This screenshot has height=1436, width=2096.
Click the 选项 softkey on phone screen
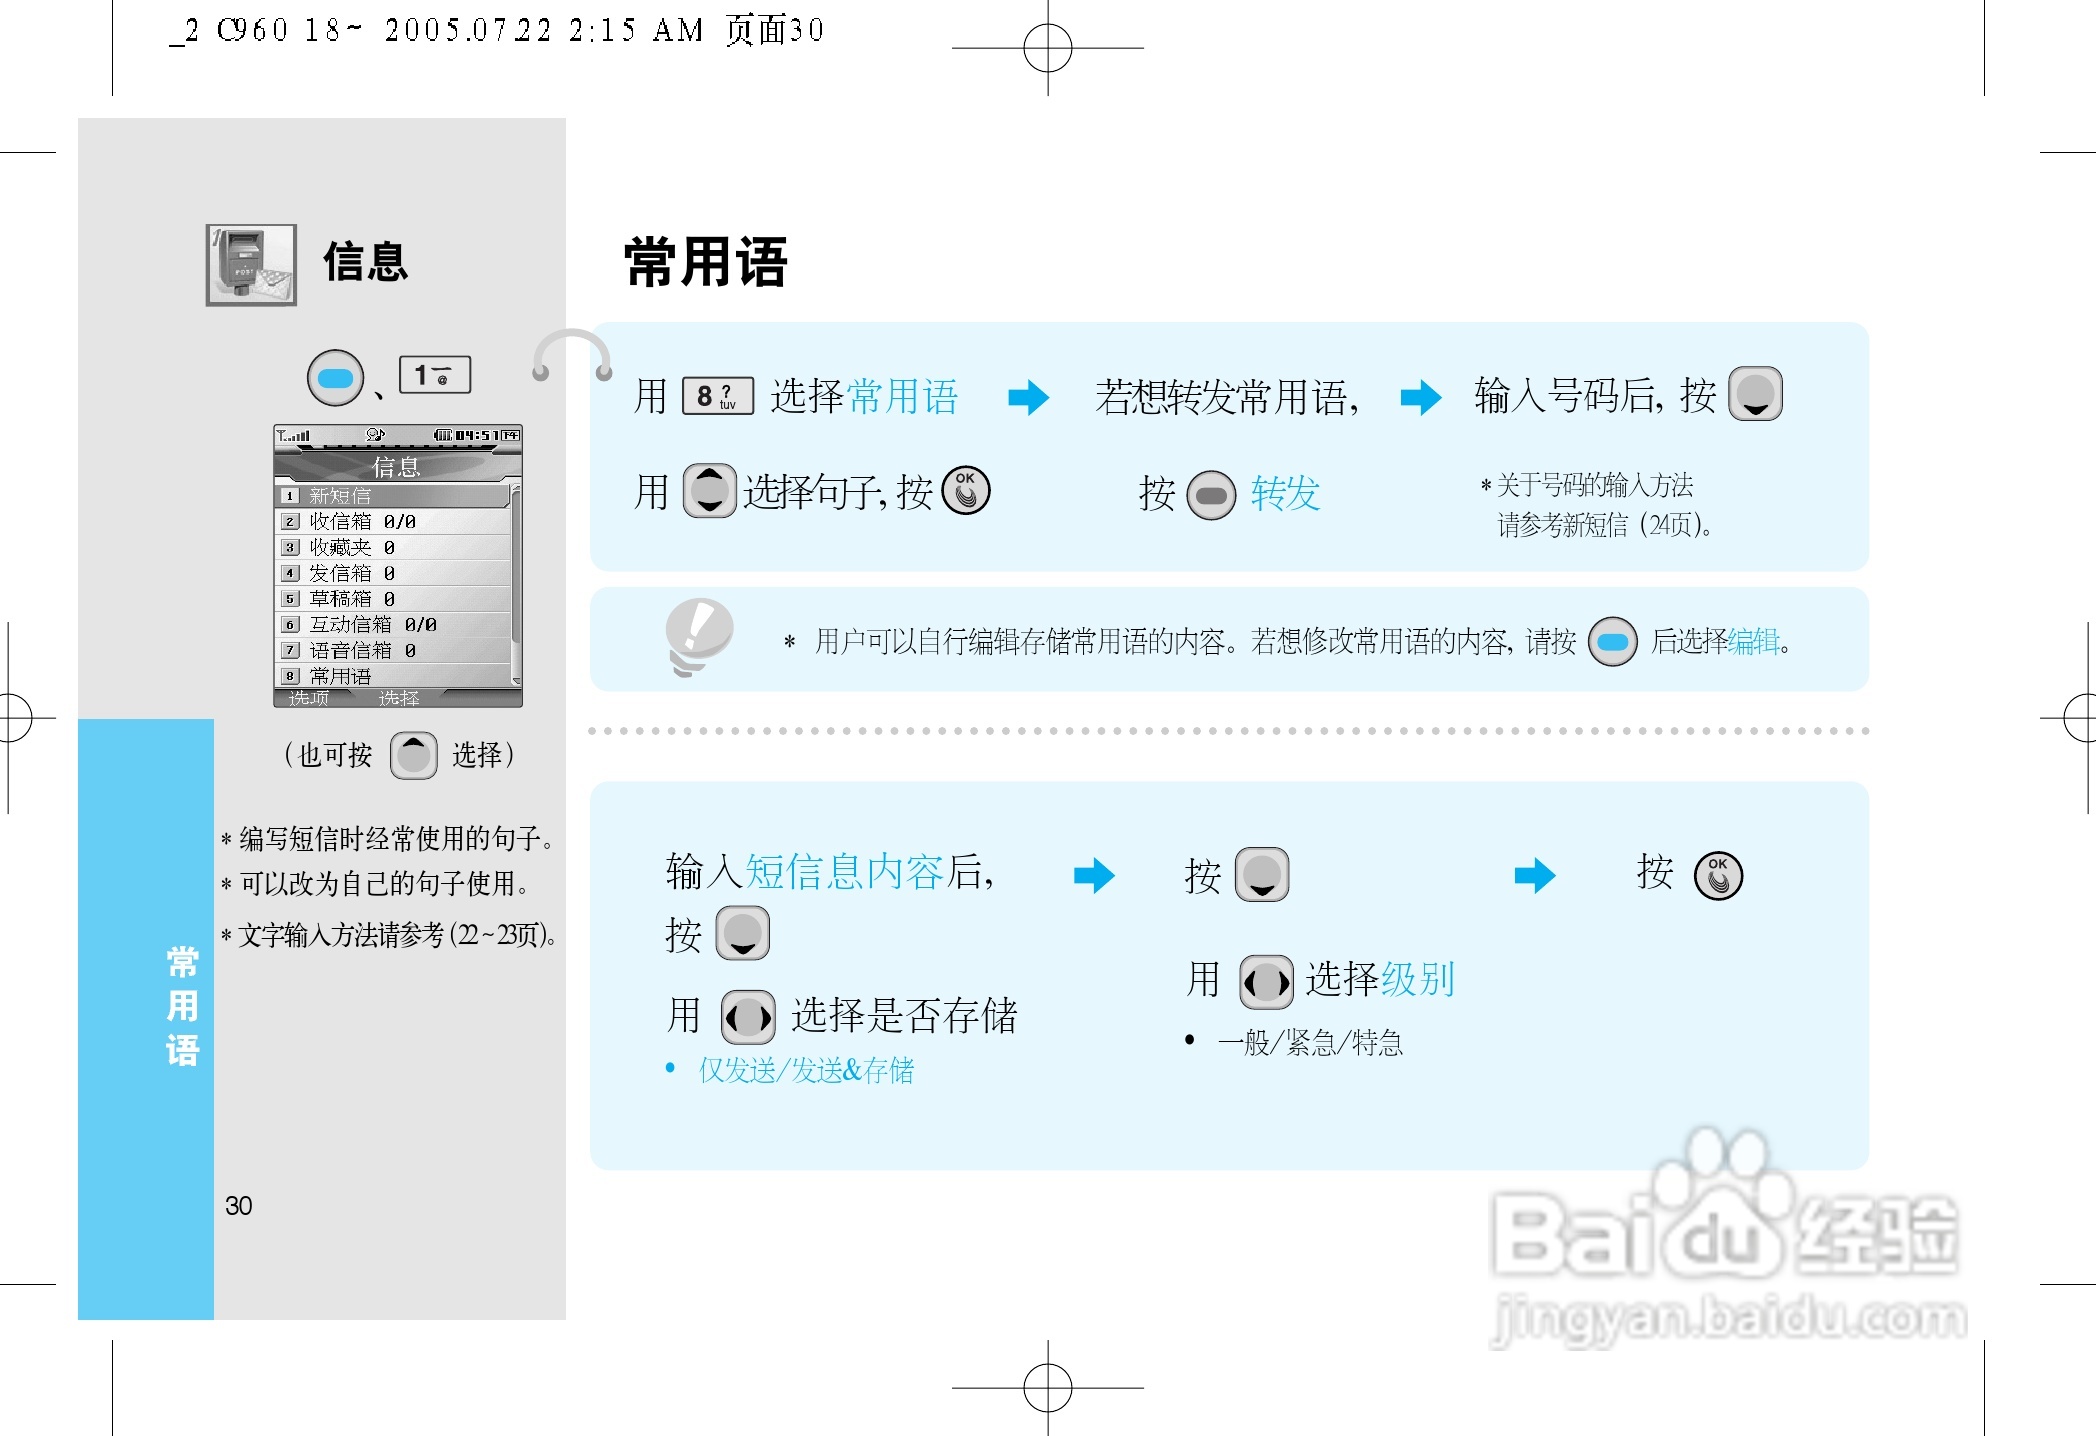[x=308, y=698]
